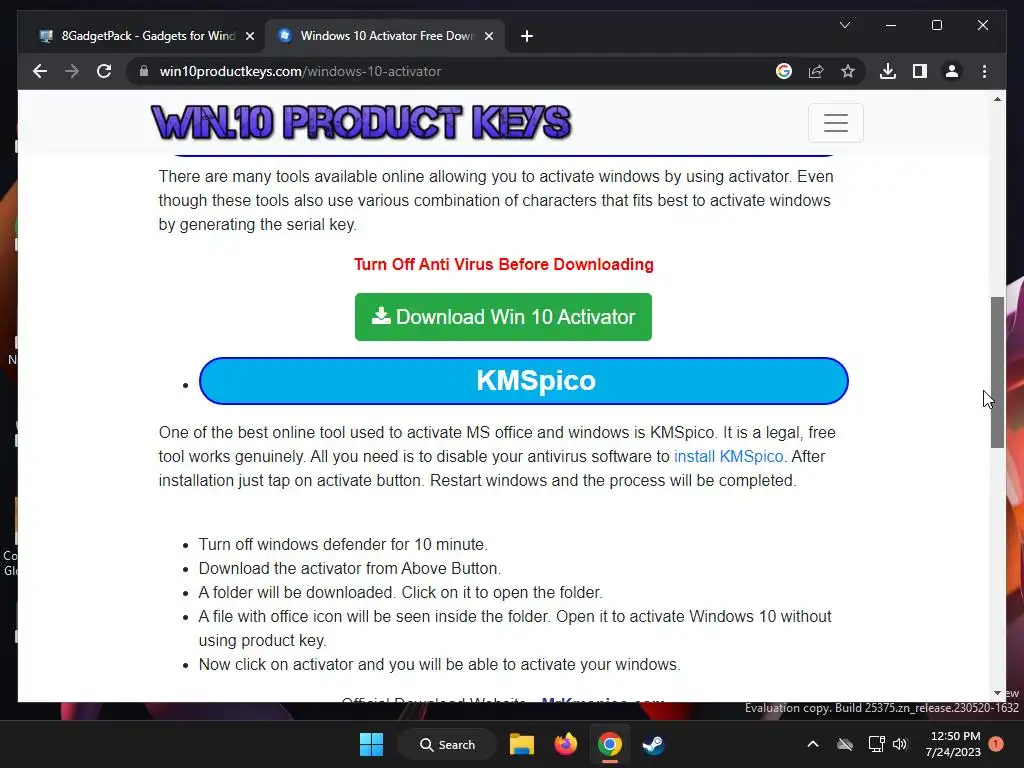This screenshot has width=1024, height=768.
Task: Open a new browser tab
Action: tap(526, 36)
